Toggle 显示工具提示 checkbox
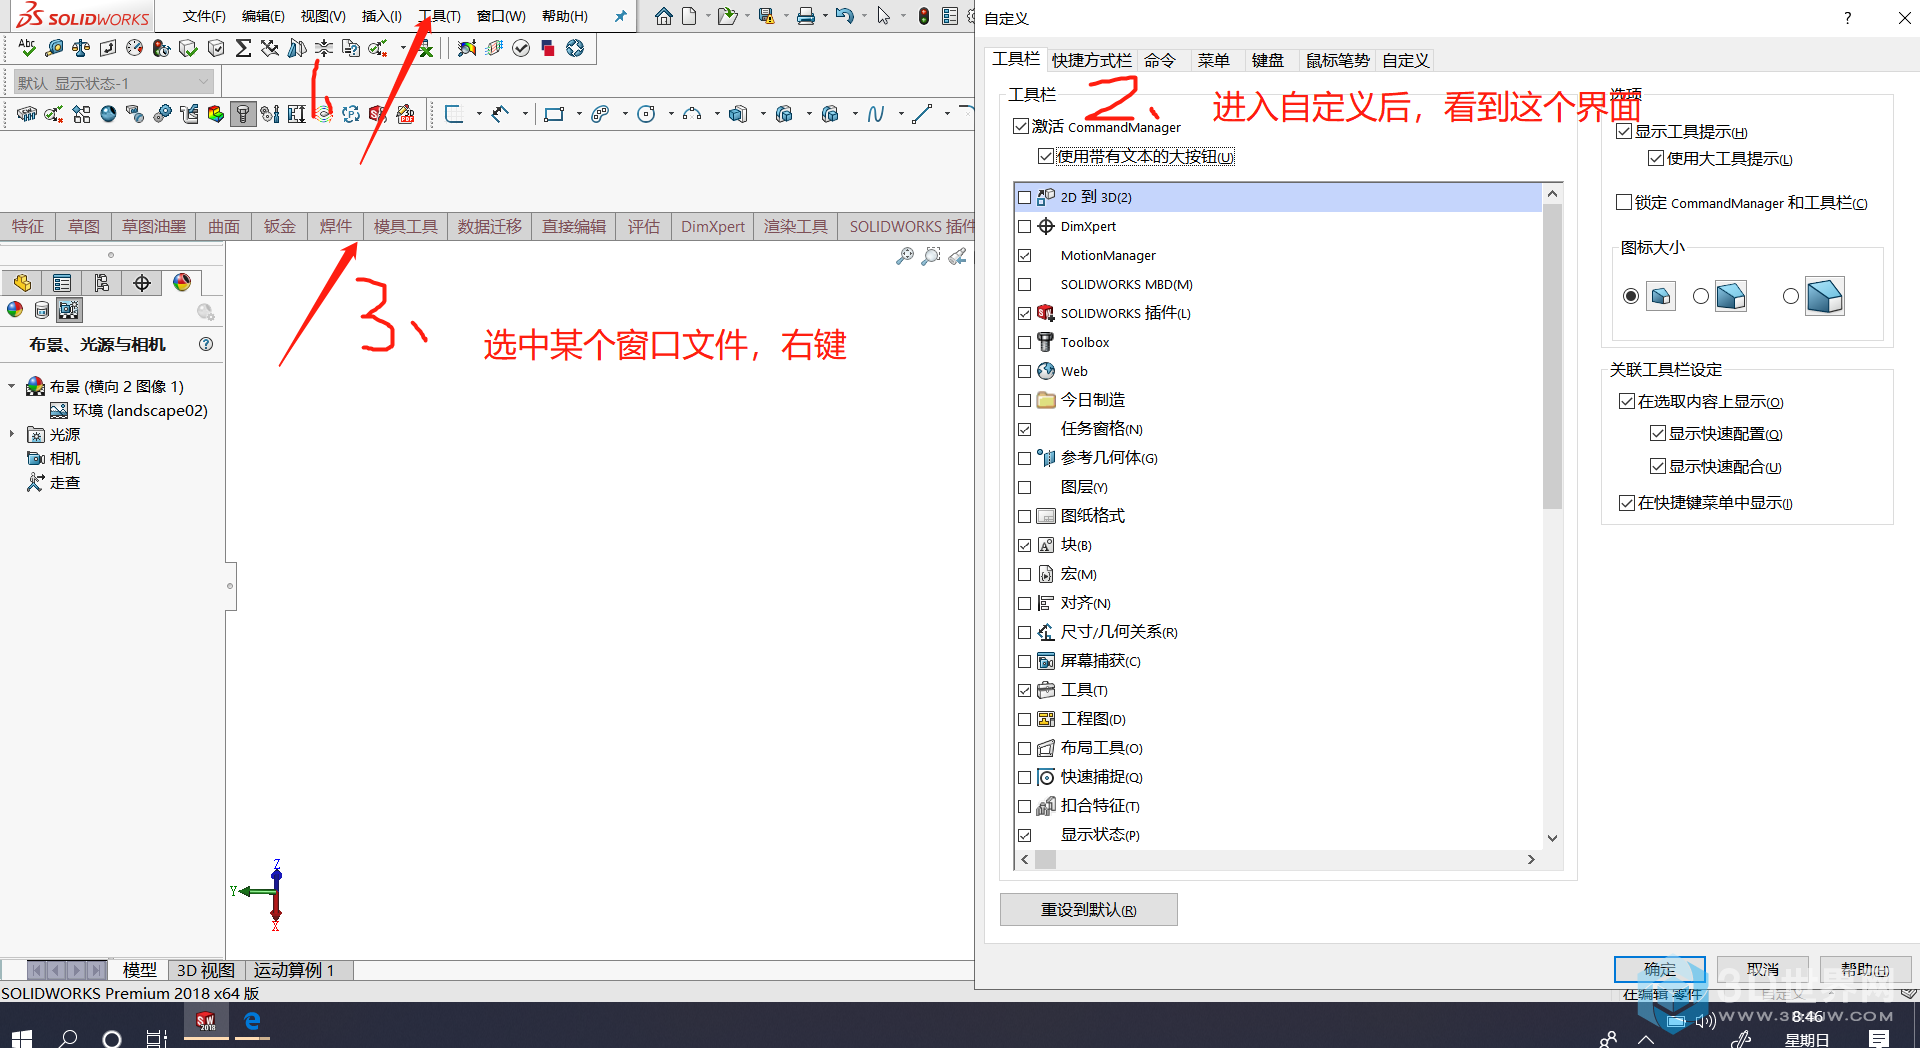1920x1048 pixels. tap(1625, 131)
